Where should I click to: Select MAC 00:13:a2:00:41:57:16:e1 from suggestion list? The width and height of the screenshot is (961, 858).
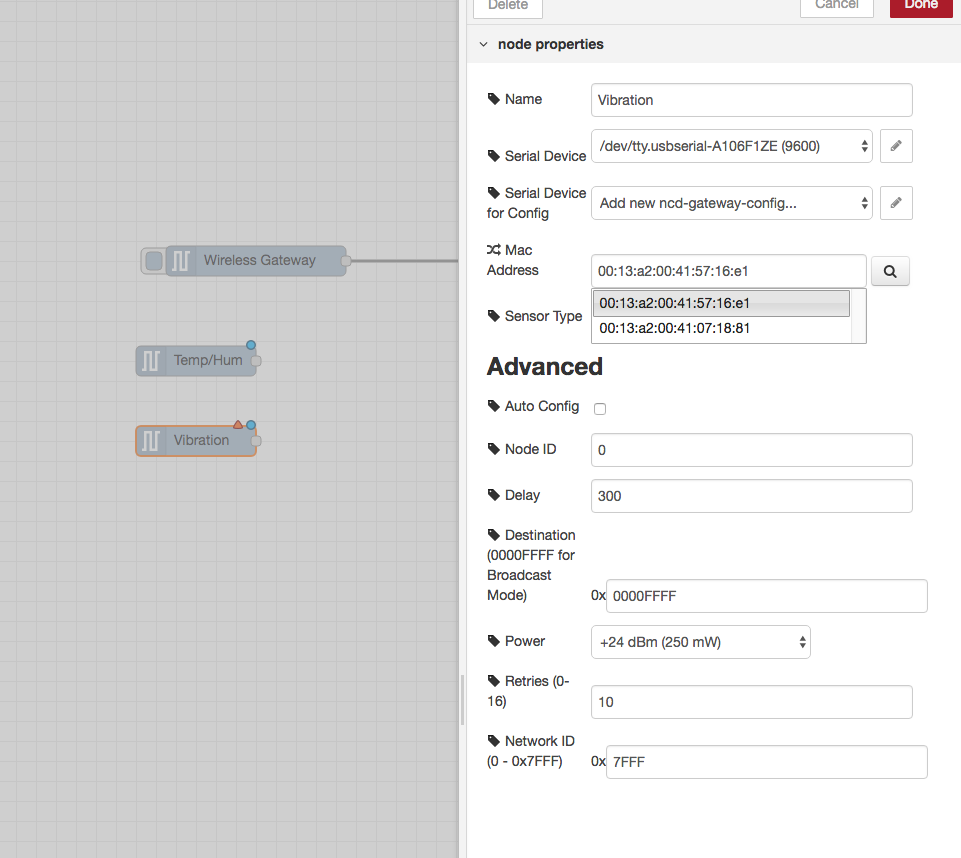[721, 303]
